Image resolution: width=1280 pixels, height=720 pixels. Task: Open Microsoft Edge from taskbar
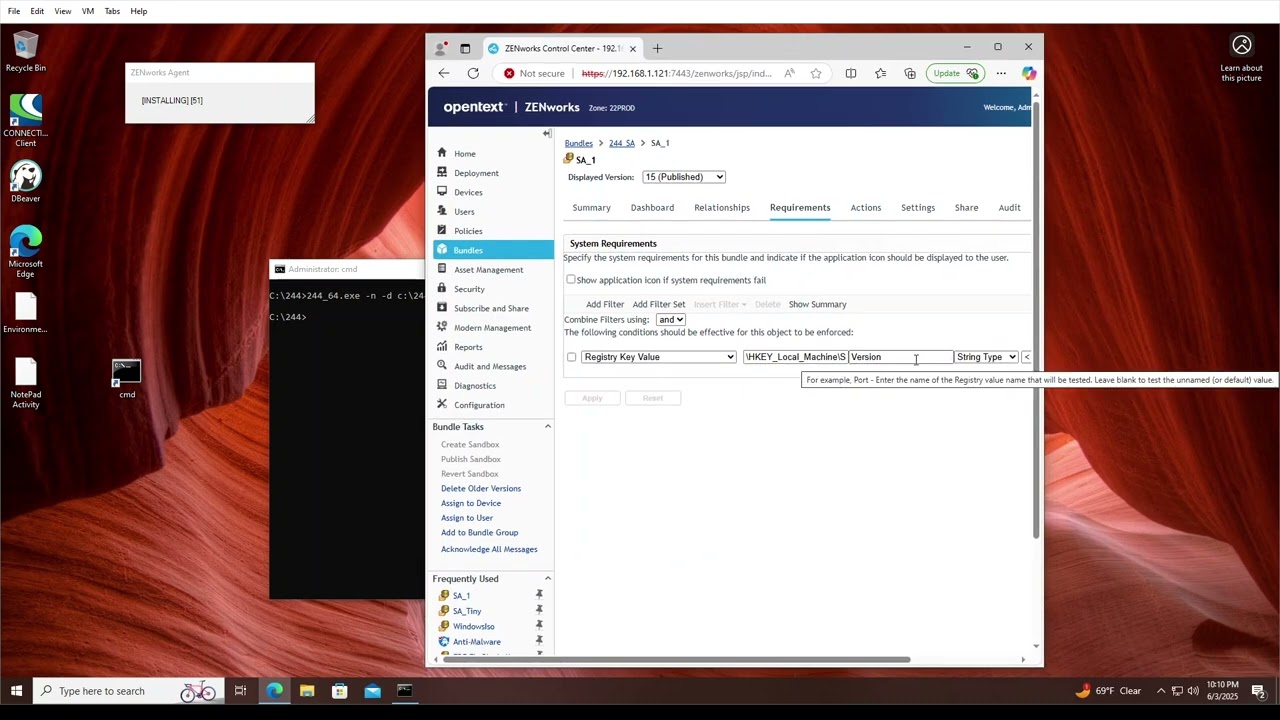tap(274, 691)
